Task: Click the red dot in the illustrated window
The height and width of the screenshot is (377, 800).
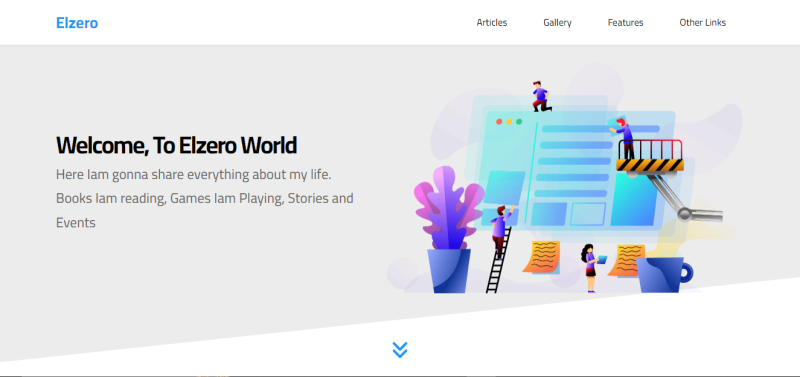Action: coord(499,121)
